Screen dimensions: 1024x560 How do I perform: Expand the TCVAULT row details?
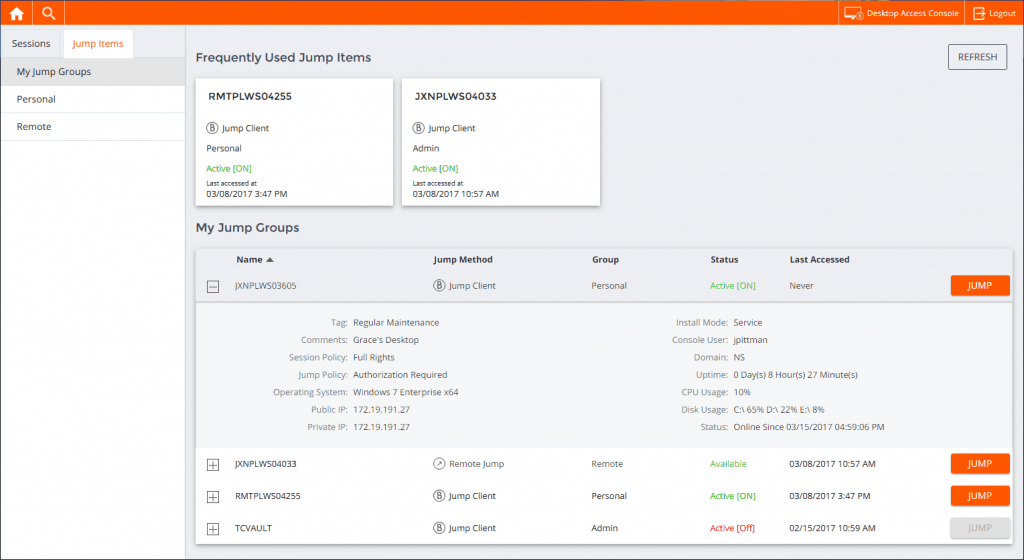click(213, 529)
